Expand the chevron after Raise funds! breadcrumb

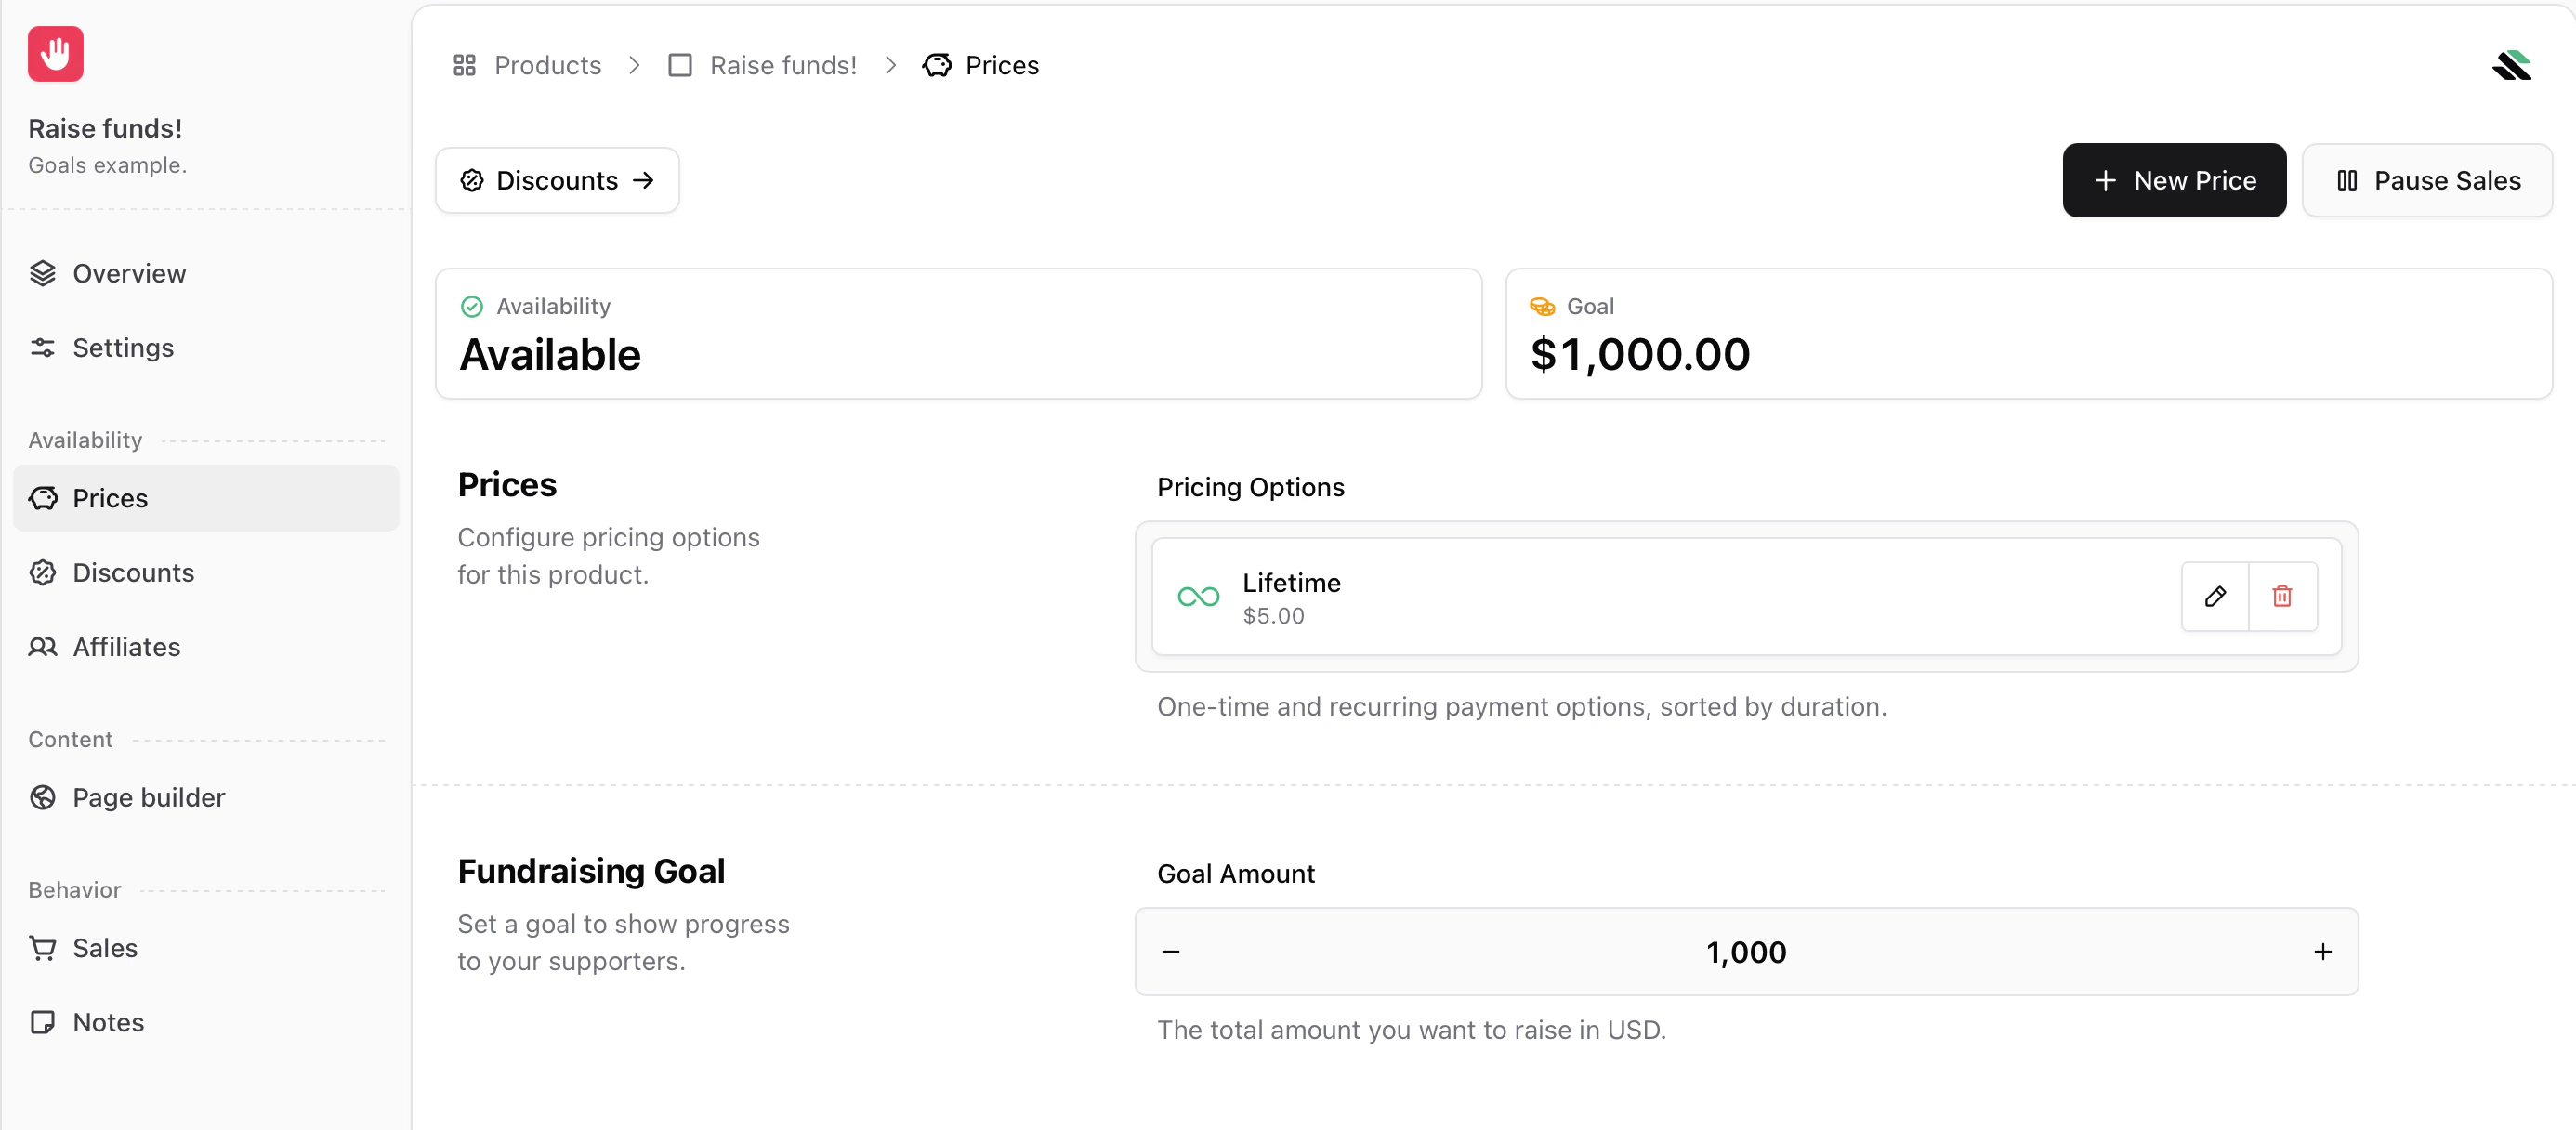pos(891,64)
